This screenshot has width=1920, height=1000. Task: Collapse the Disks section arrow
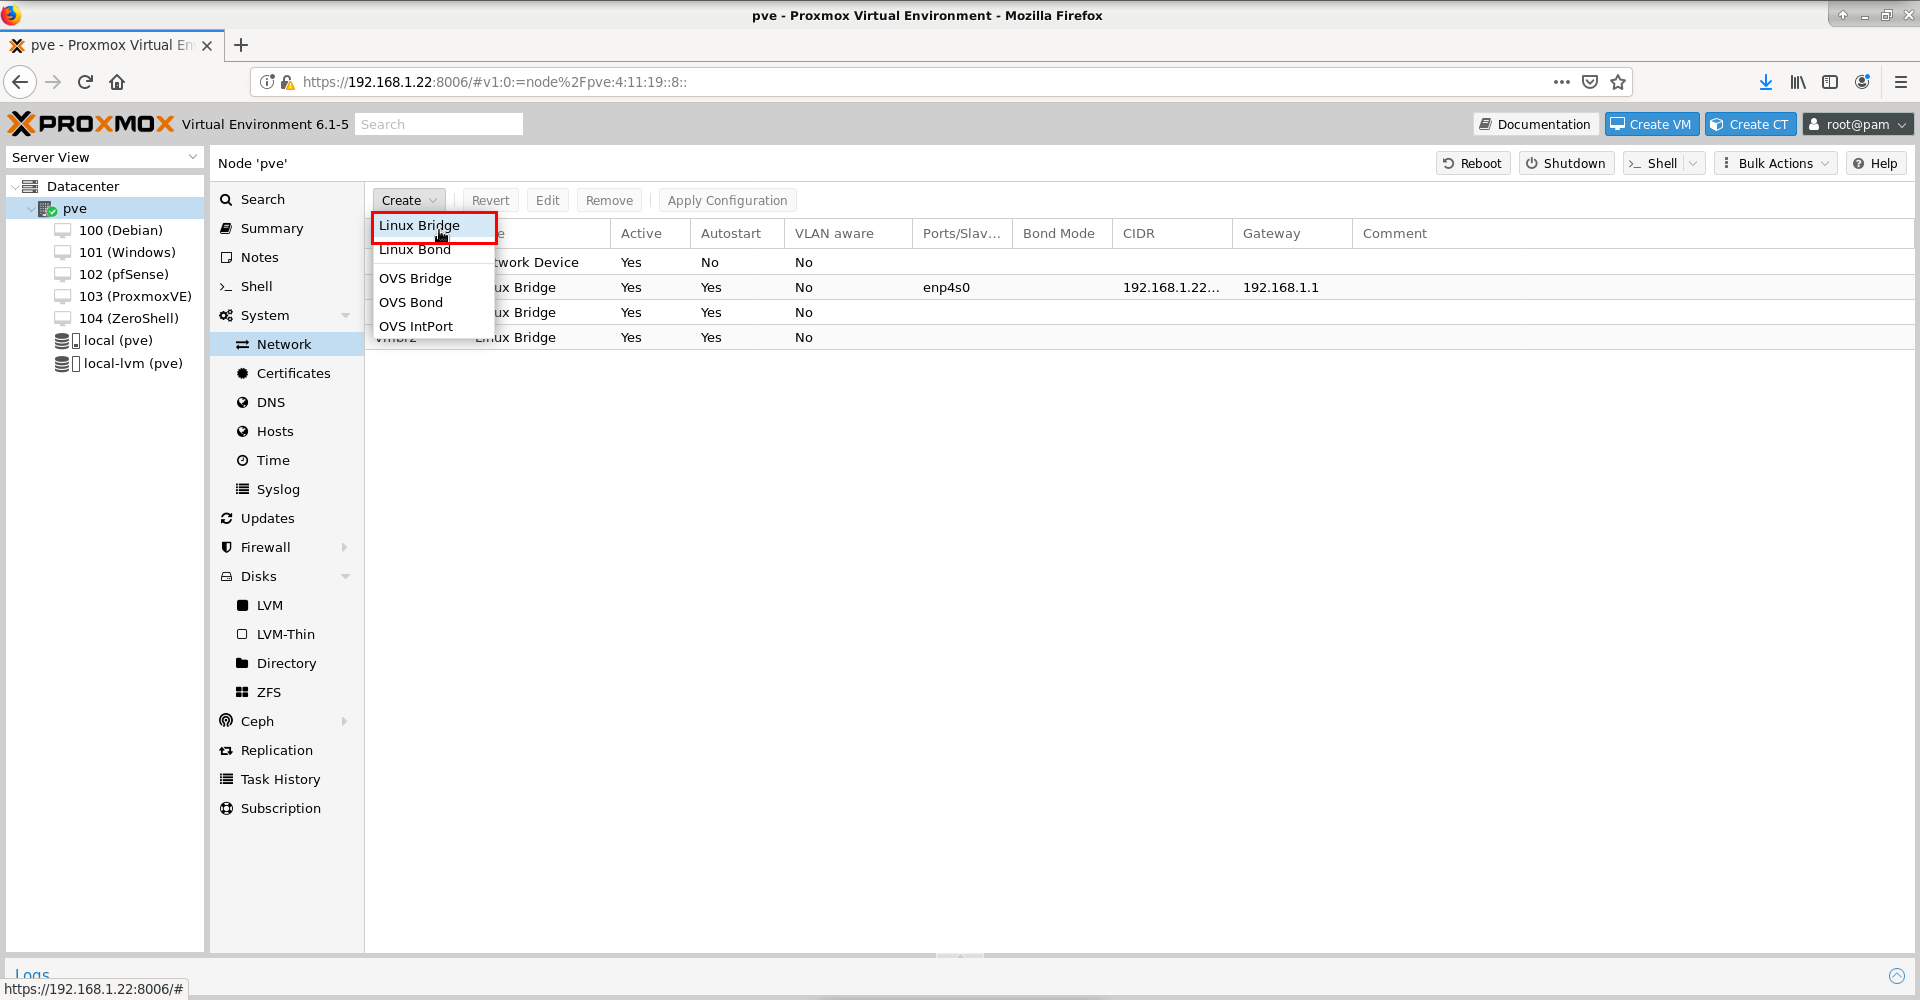(x=346, y=577)
